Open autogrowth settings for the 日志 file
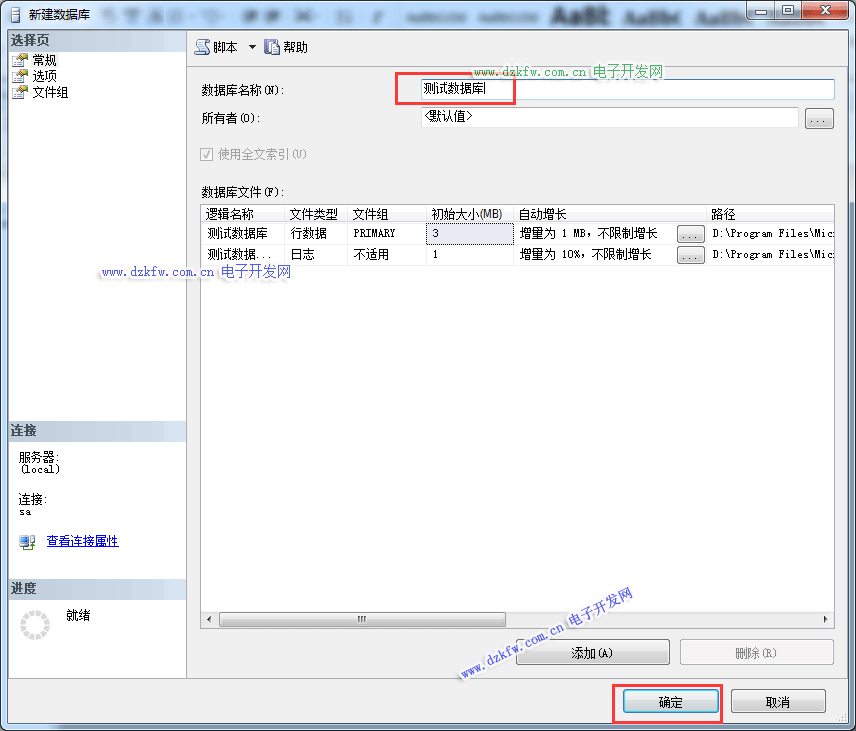This screenshot has width=856, height=731. 690,255
